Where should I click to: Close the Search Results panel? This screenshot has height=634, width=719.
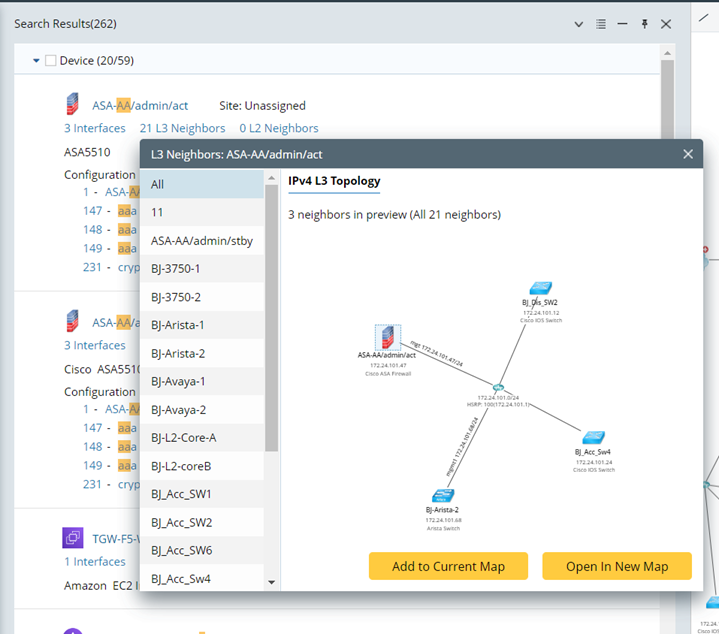coord(666,24)
